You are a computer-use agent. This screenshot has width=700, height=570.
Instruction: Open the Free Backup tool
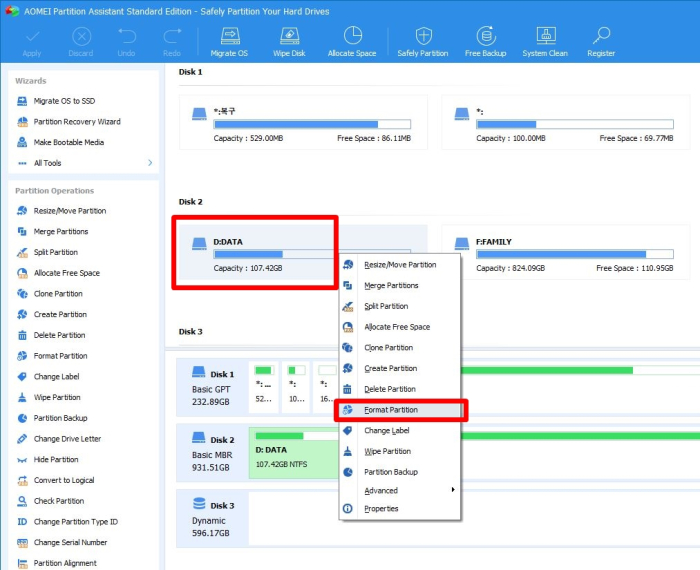click(486, 42)
